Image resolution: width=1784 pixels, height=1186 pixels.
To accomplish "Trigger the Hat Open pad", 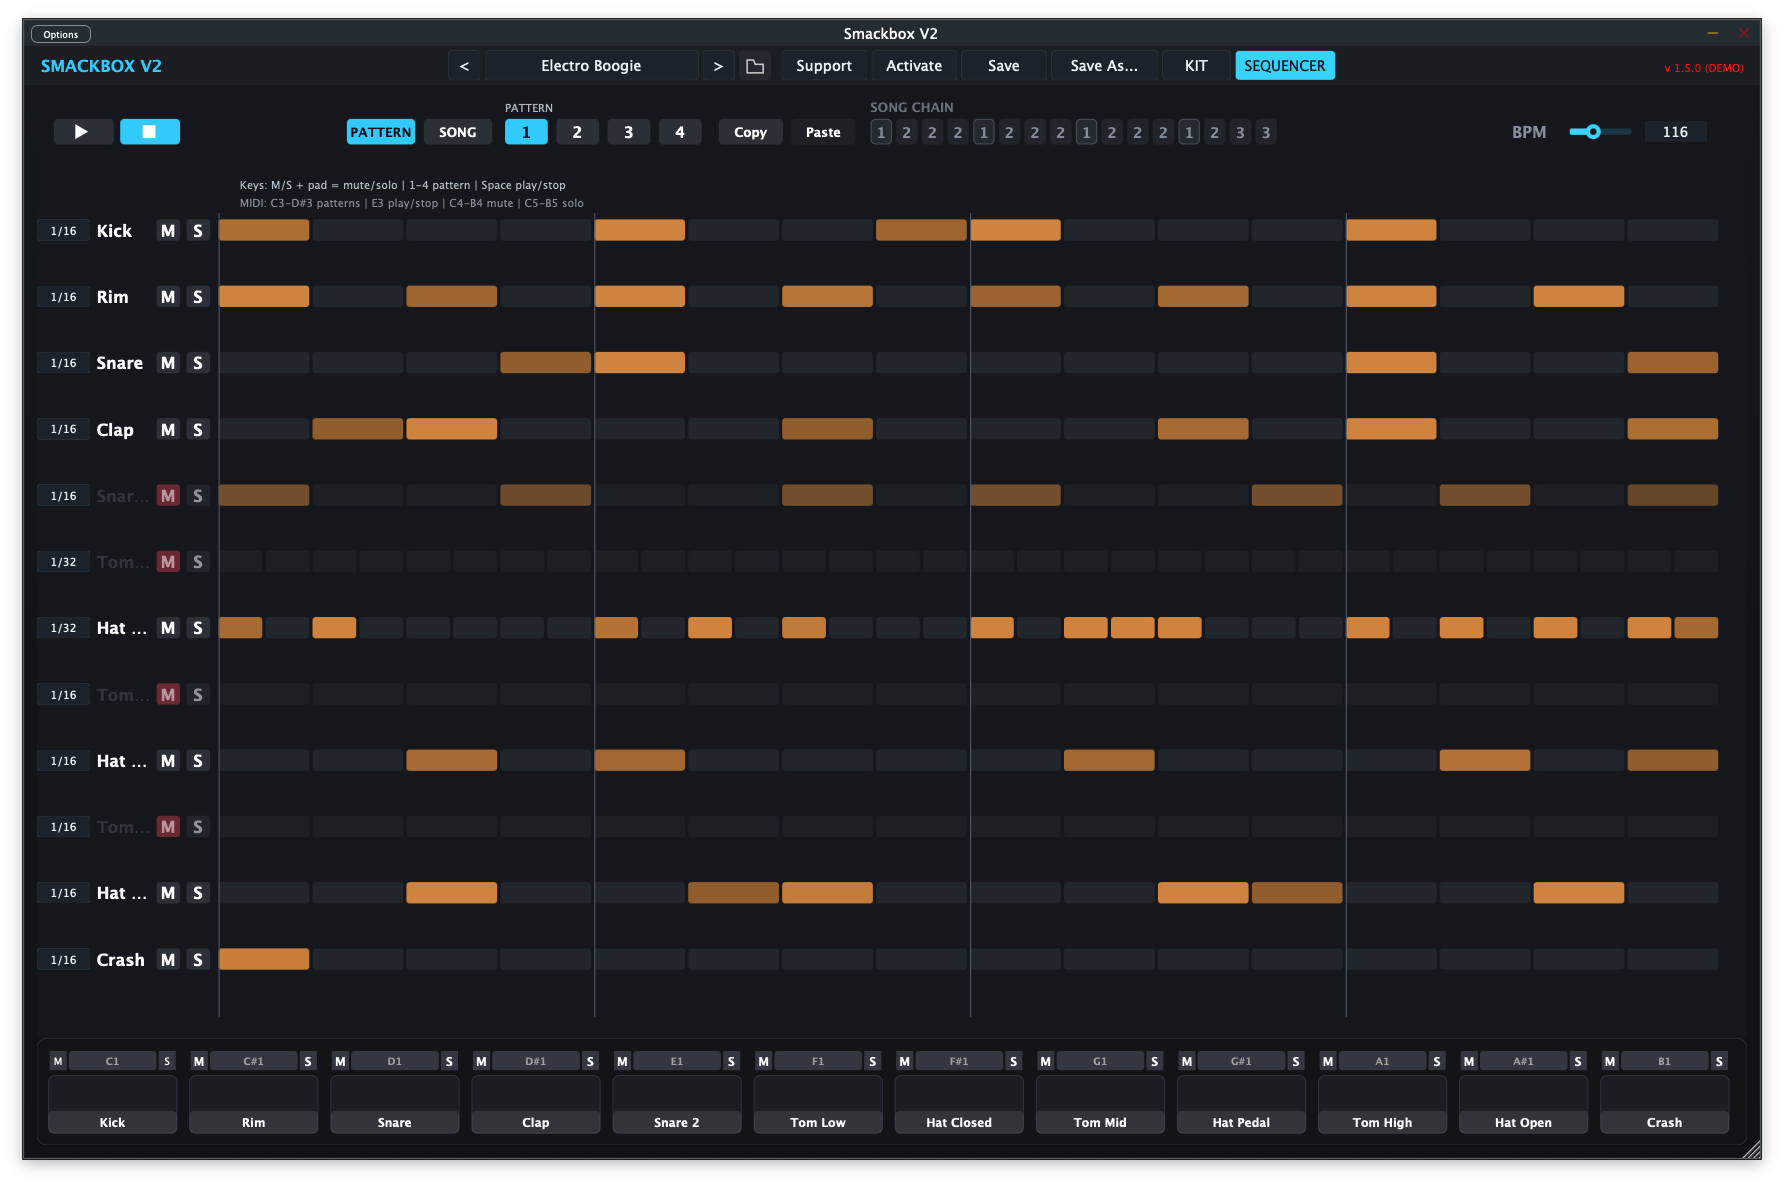I will pos(1524,1104).
